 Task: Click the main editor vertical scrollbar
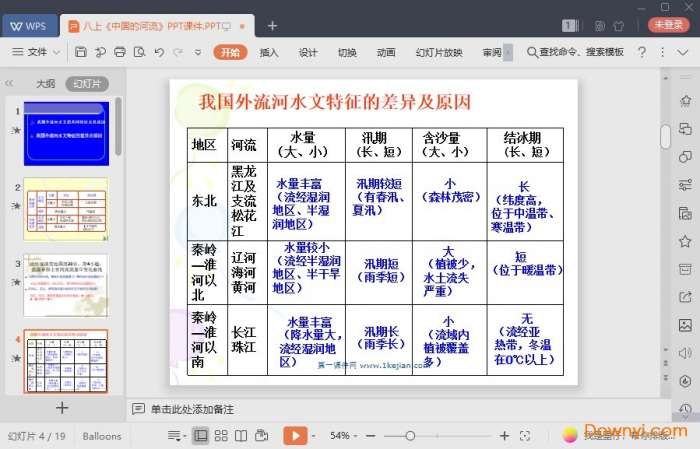click(x=666, y=136)
